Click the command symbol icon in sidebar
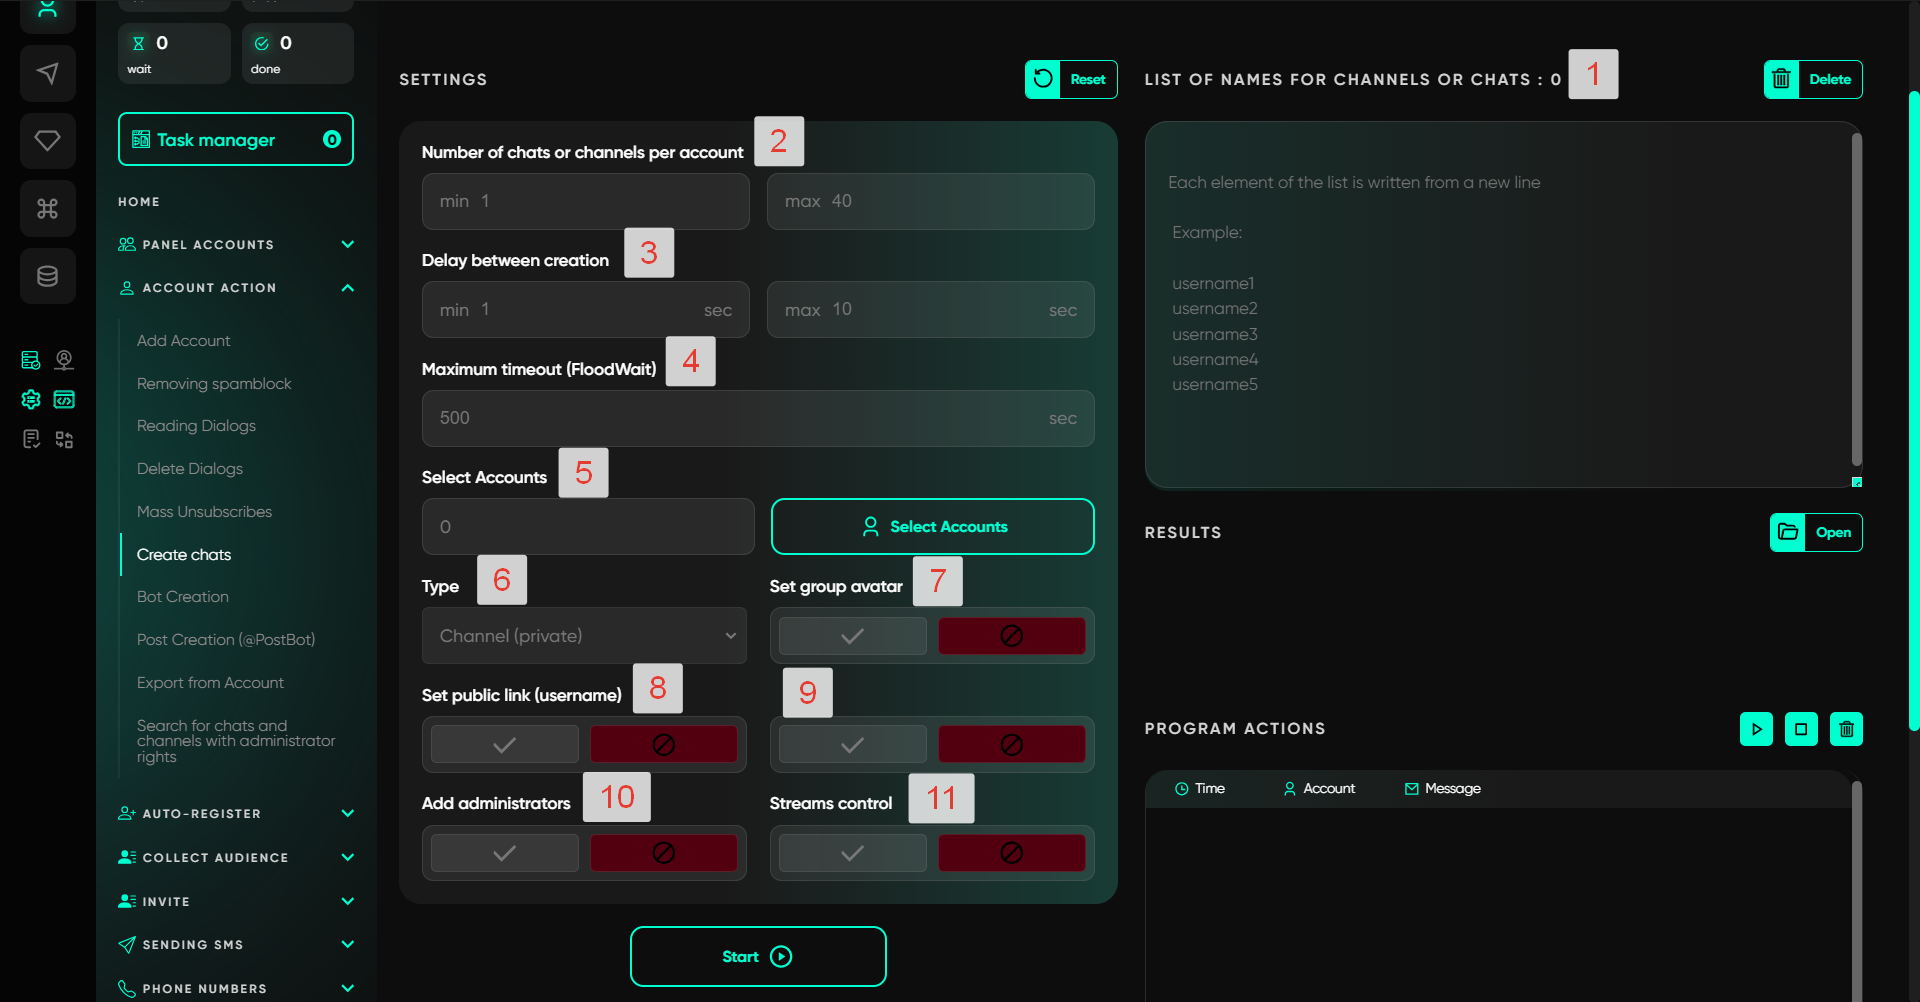 (47, 208)
